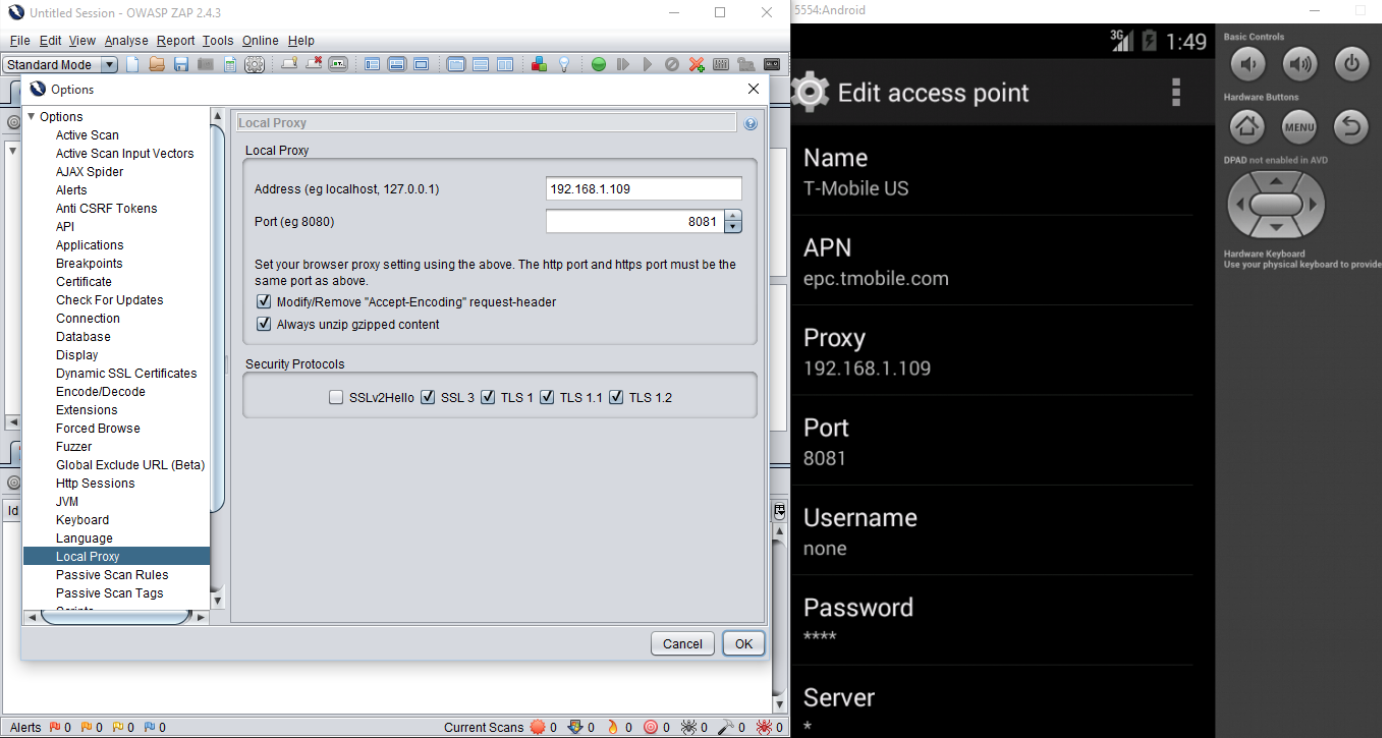Click emulator Back hardware button
Screen dimensions: 1382x738
(1351, 127)
